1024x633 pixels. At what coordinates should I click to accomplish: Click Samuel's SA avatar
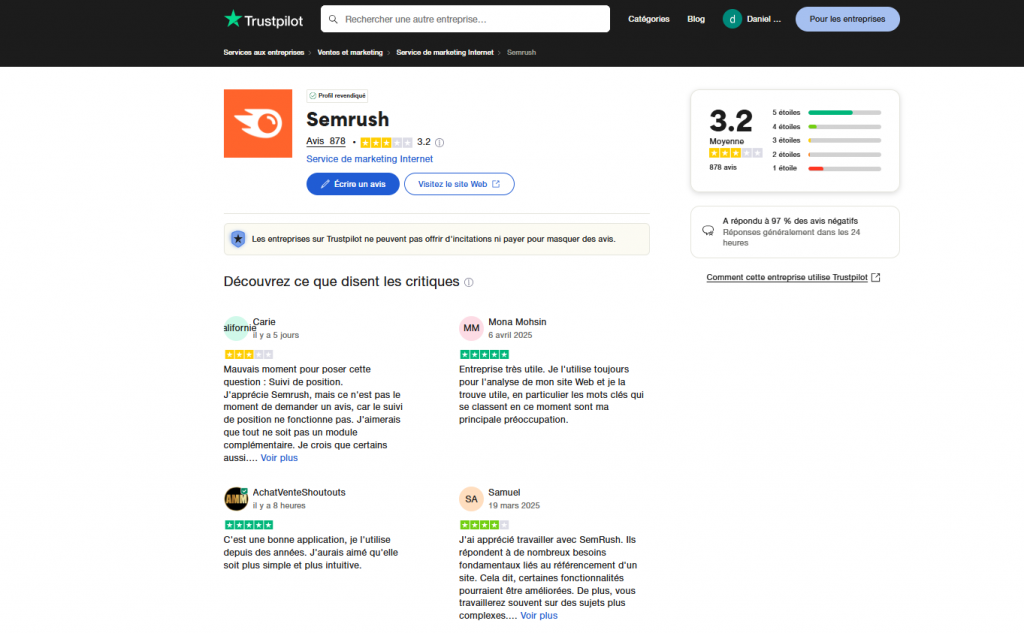[x=471, y=499]
